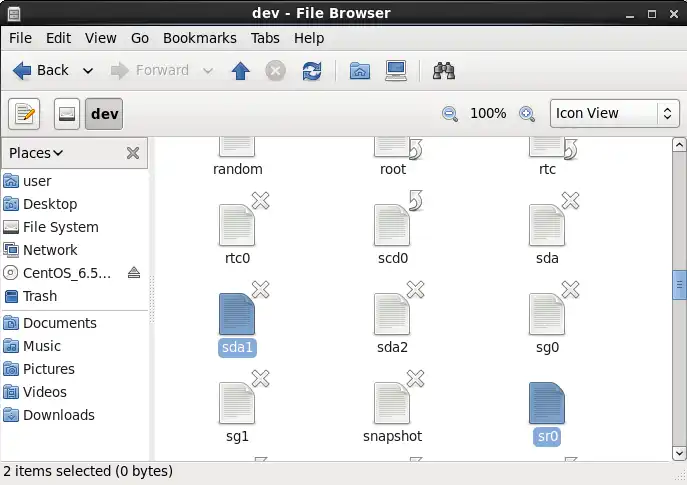This screenshot has height=485, width=687.
Task: Open the Home folder toolbar icon
Action: [360, 71]
